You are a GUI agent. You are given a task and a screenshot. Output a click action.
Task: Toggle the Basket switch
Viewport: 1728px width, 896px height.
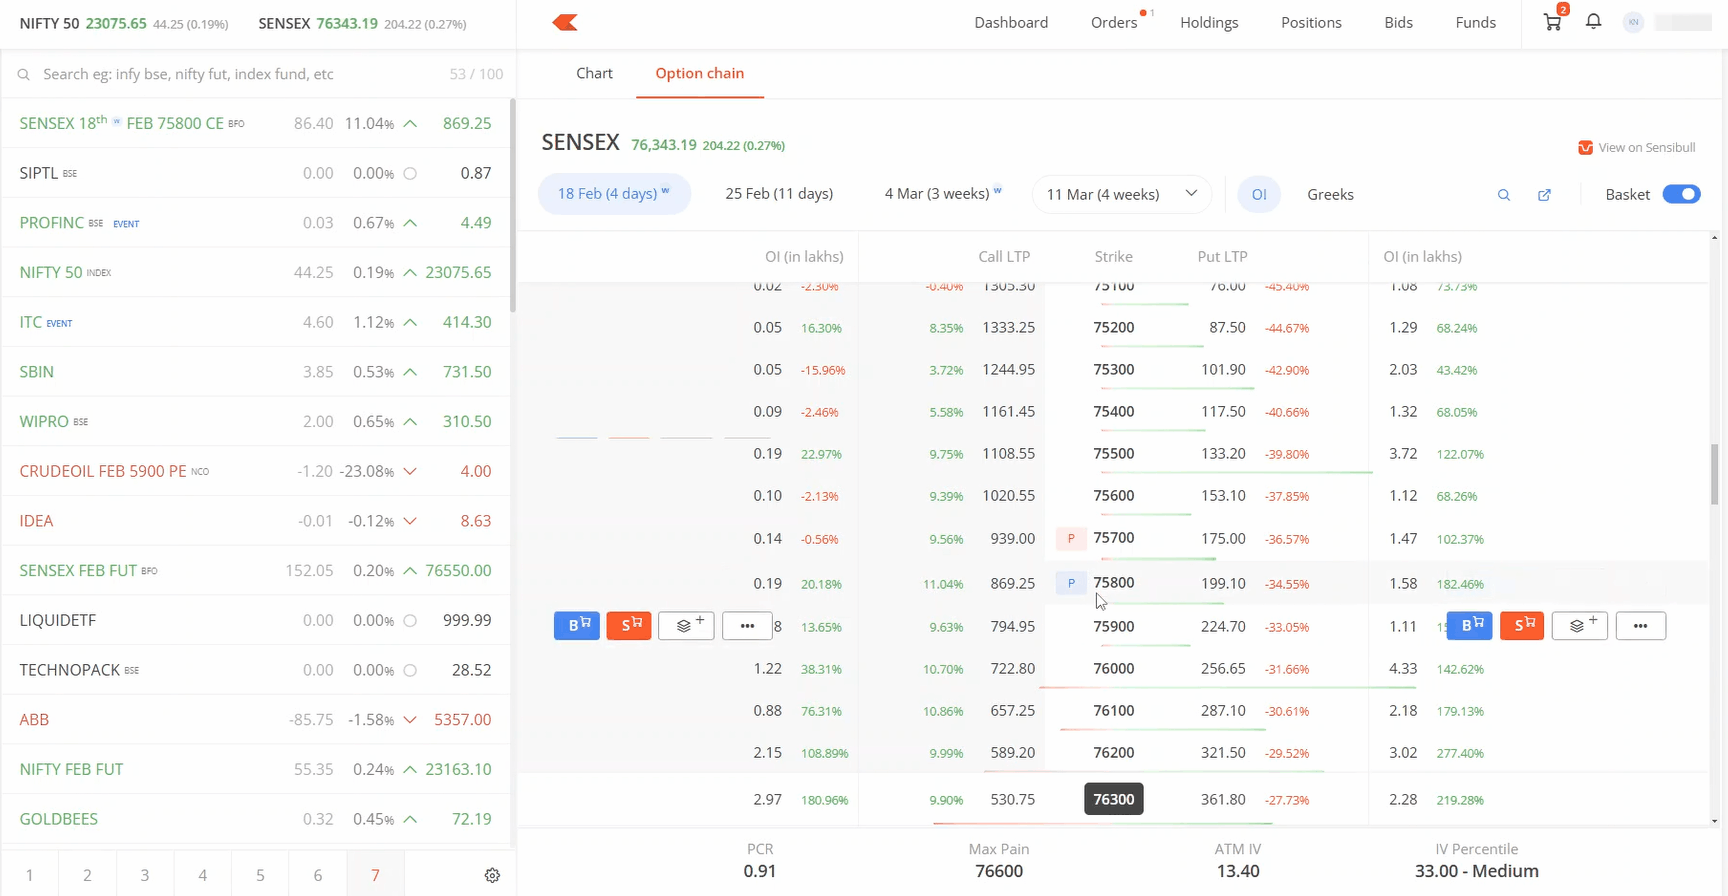point(1681,194)
